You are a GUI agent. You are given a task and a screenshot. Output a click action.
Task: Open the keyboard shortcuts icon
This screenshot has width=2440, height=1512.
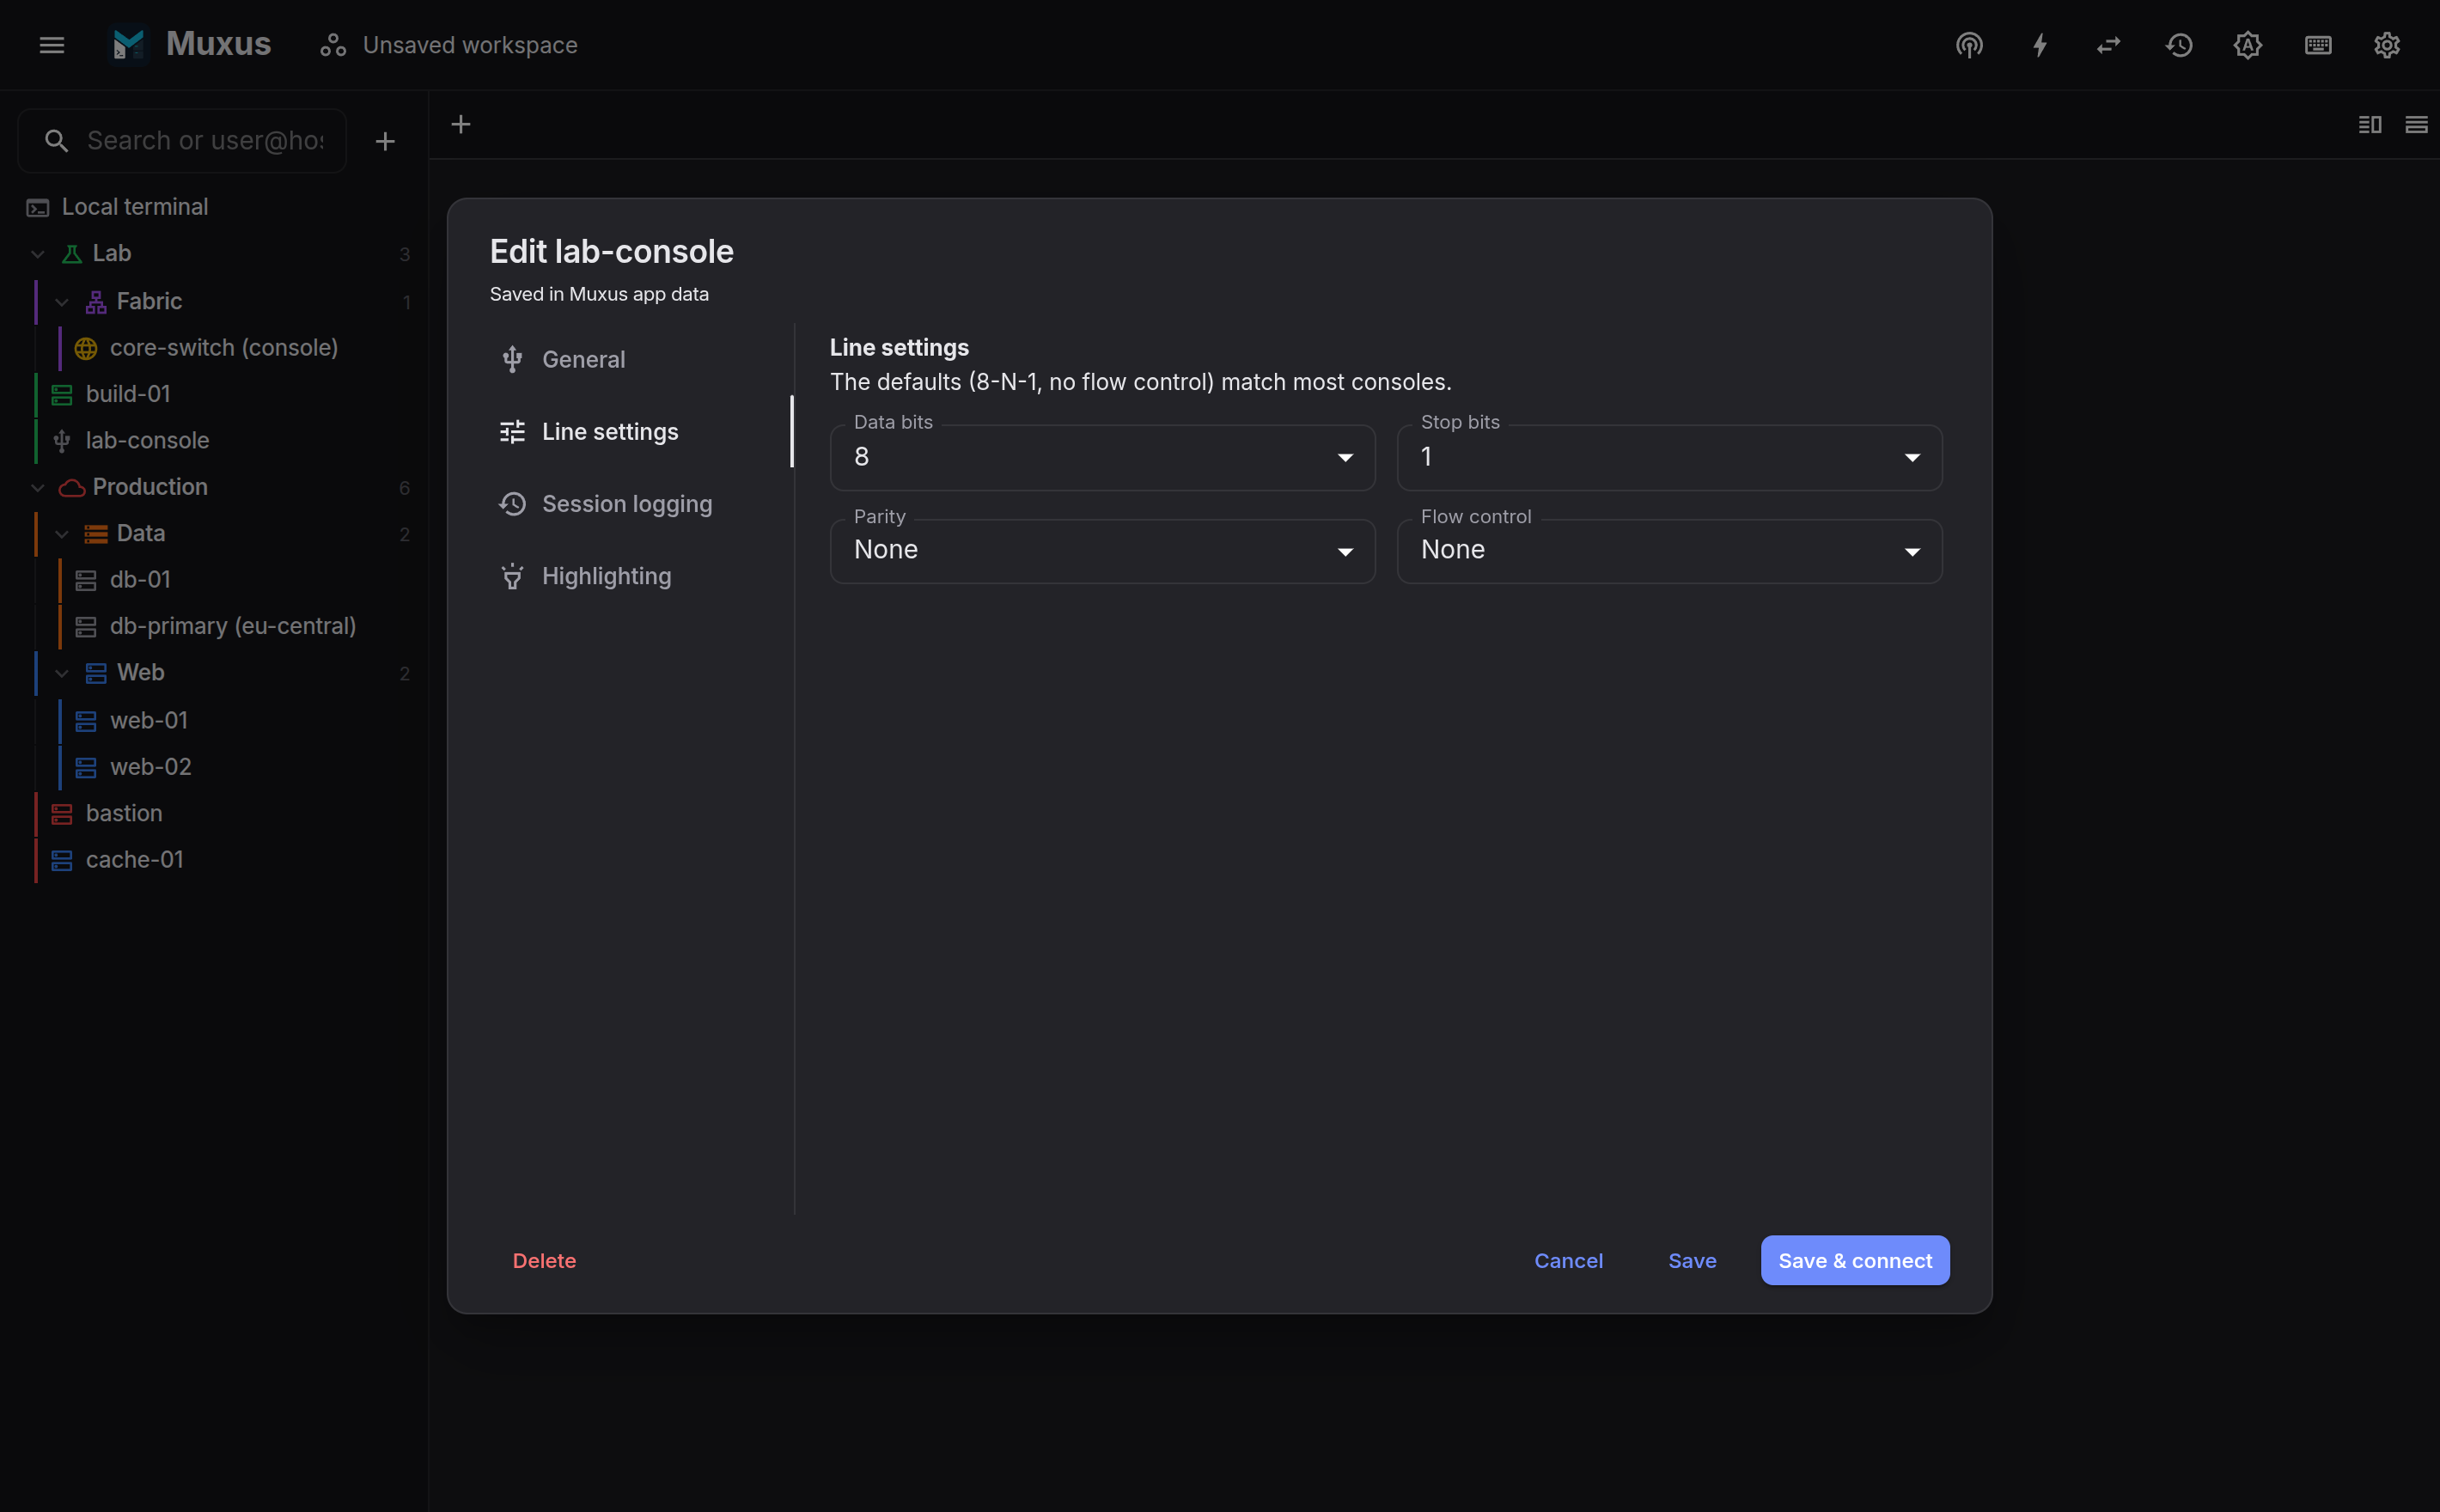click(2318, 45)
